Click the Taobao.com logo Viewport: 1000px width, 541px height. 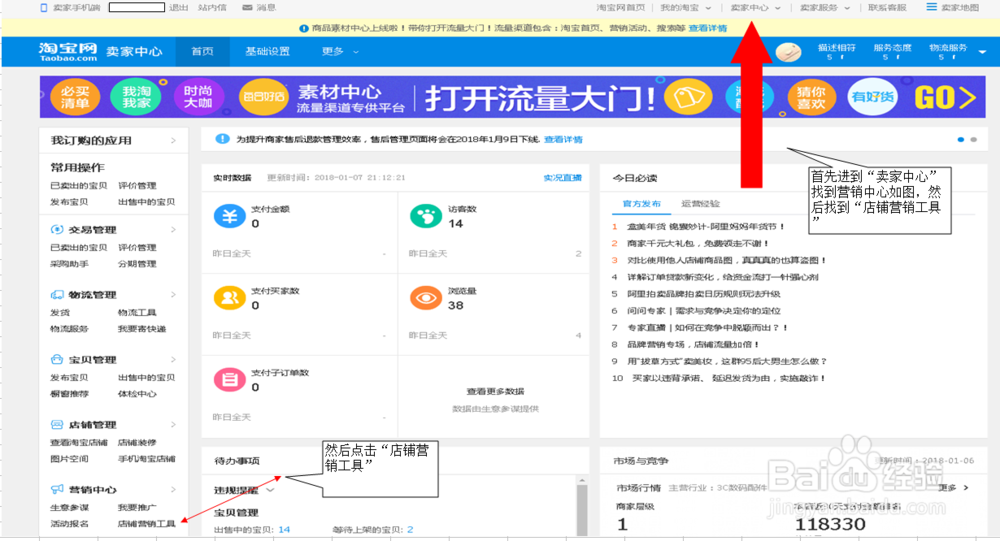pos(68,52)
